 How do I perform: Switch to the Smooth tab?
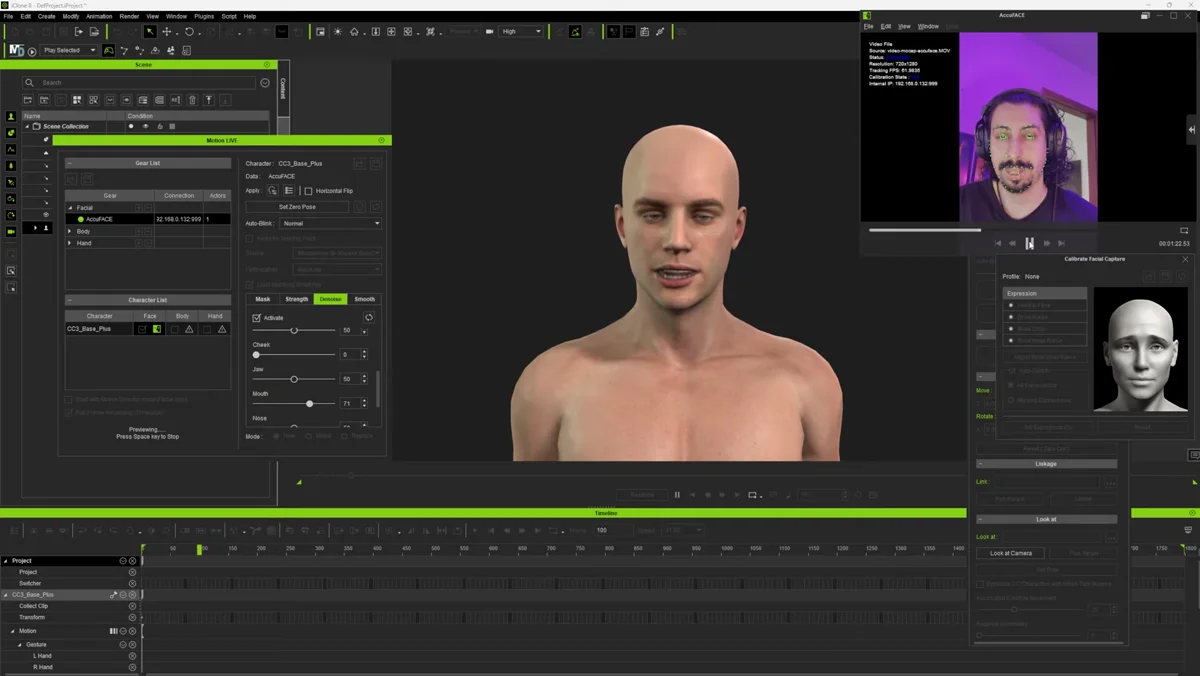point(364,299)
